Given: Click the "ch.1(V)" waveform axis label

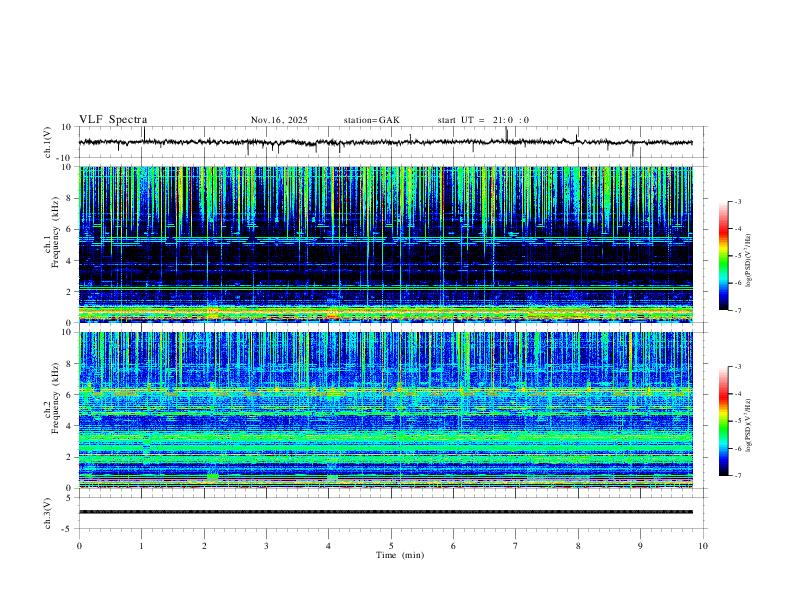Looking at the screenshot, I should [48, 142].
